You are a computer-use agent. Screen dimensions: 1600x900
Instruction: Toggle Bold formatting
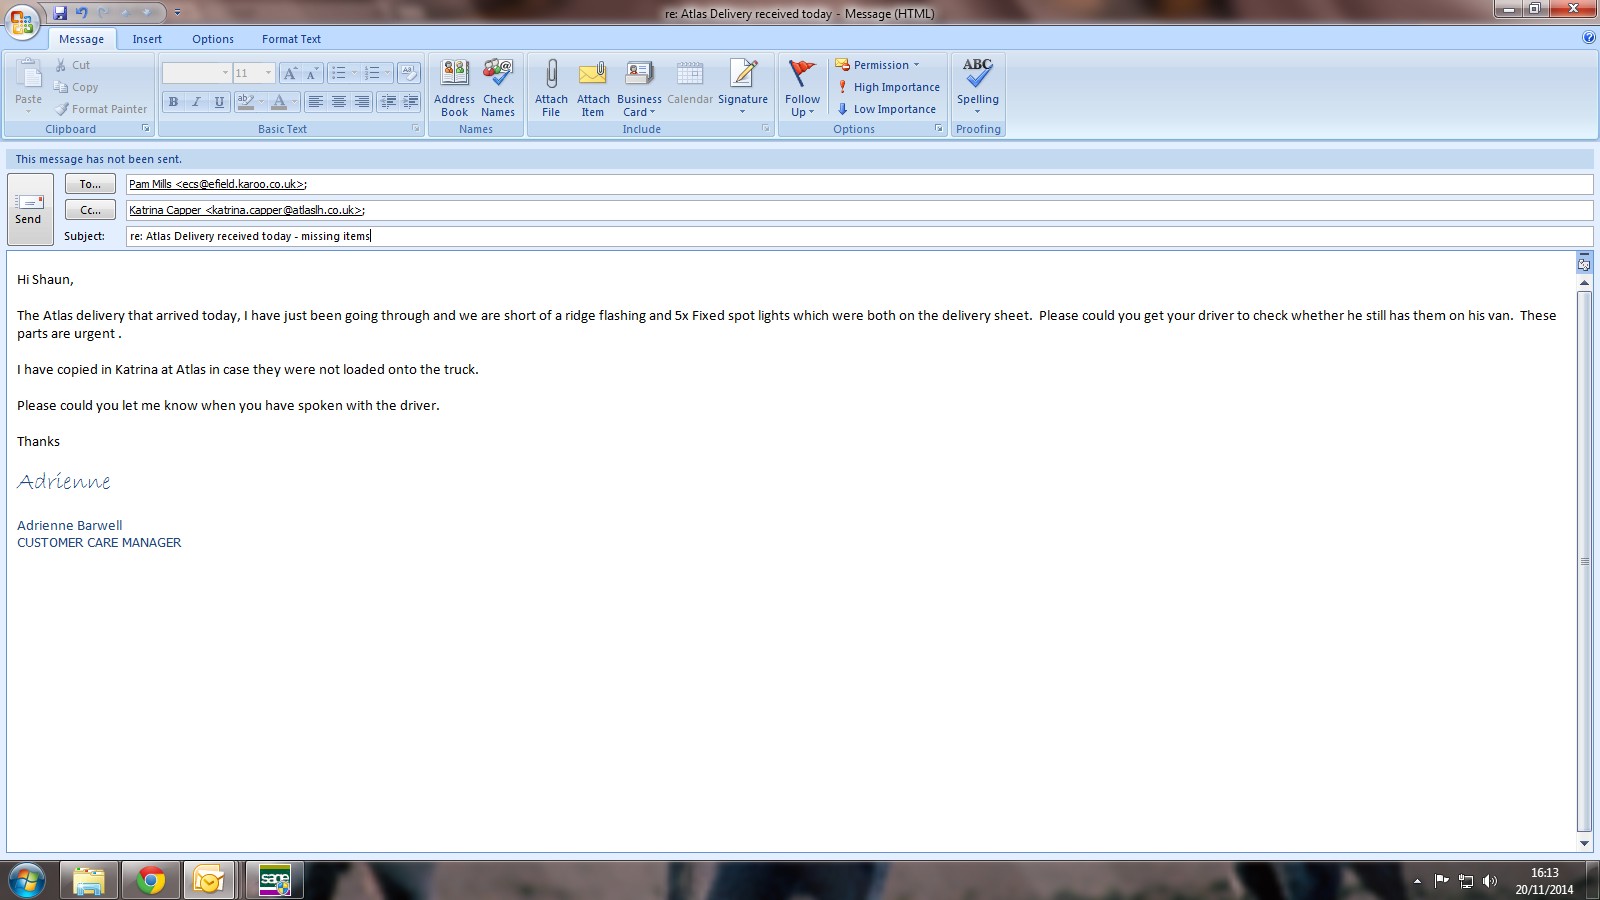[173, 101]
